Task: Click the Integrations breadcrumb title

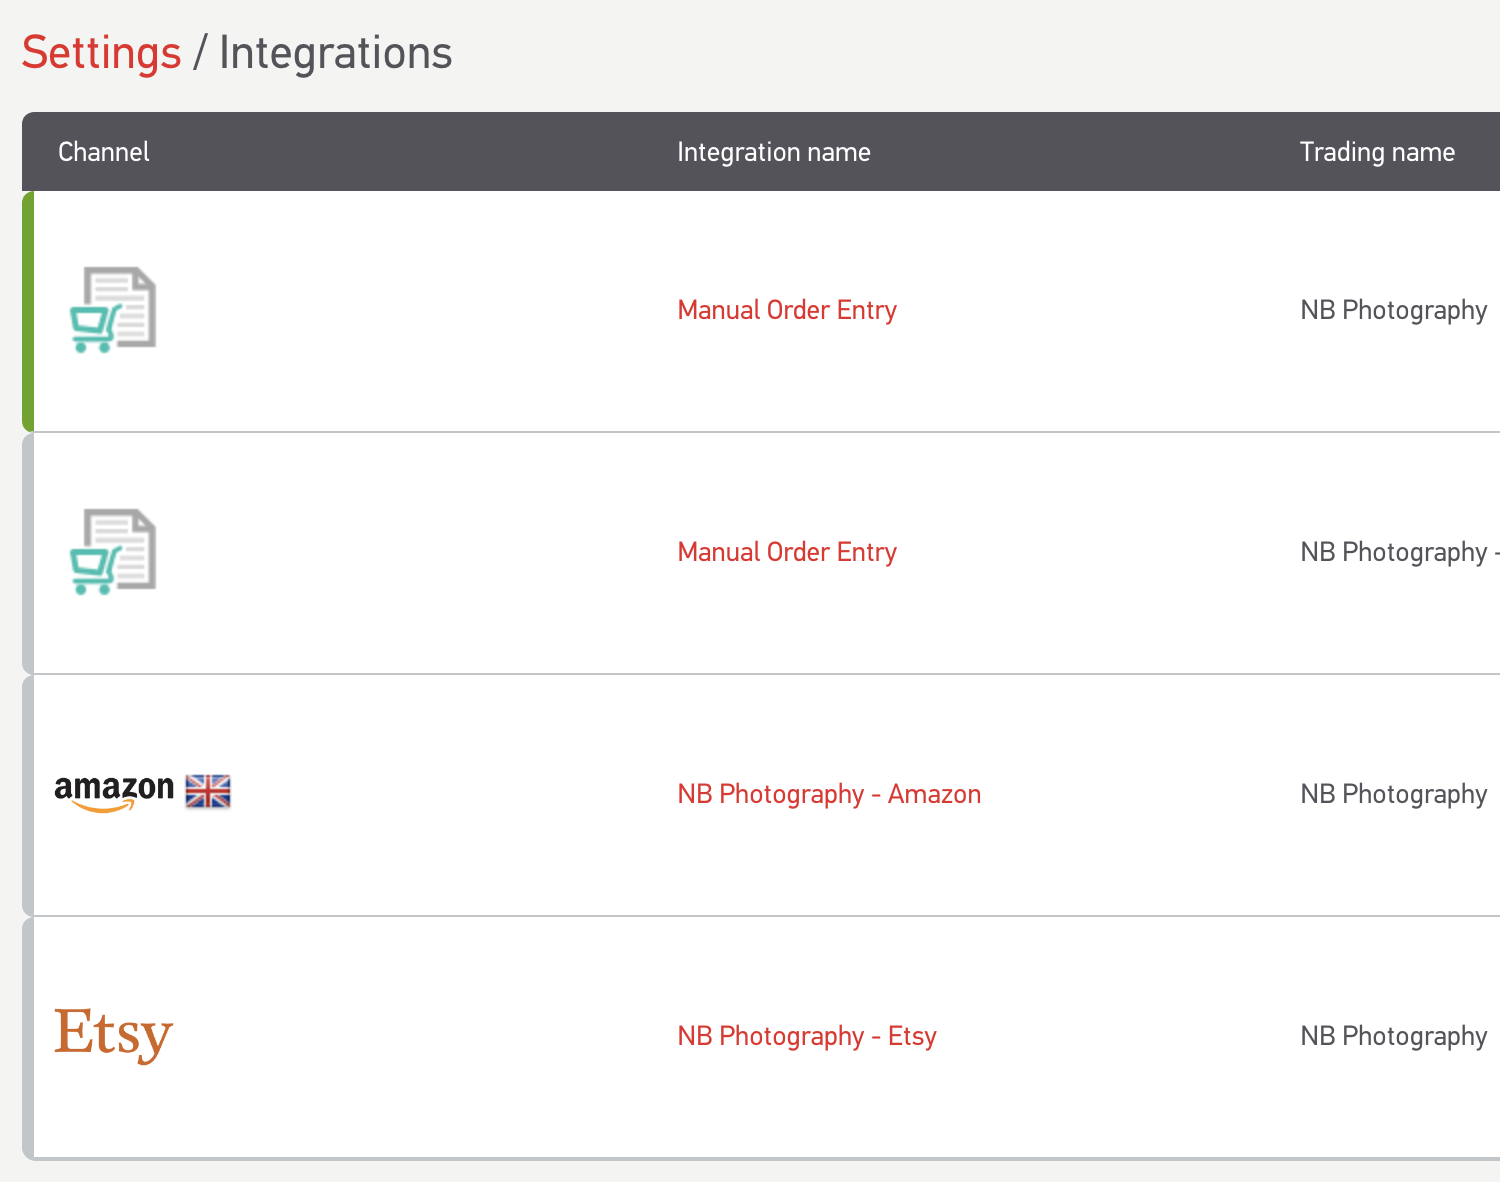Action: tap(335, 53)
